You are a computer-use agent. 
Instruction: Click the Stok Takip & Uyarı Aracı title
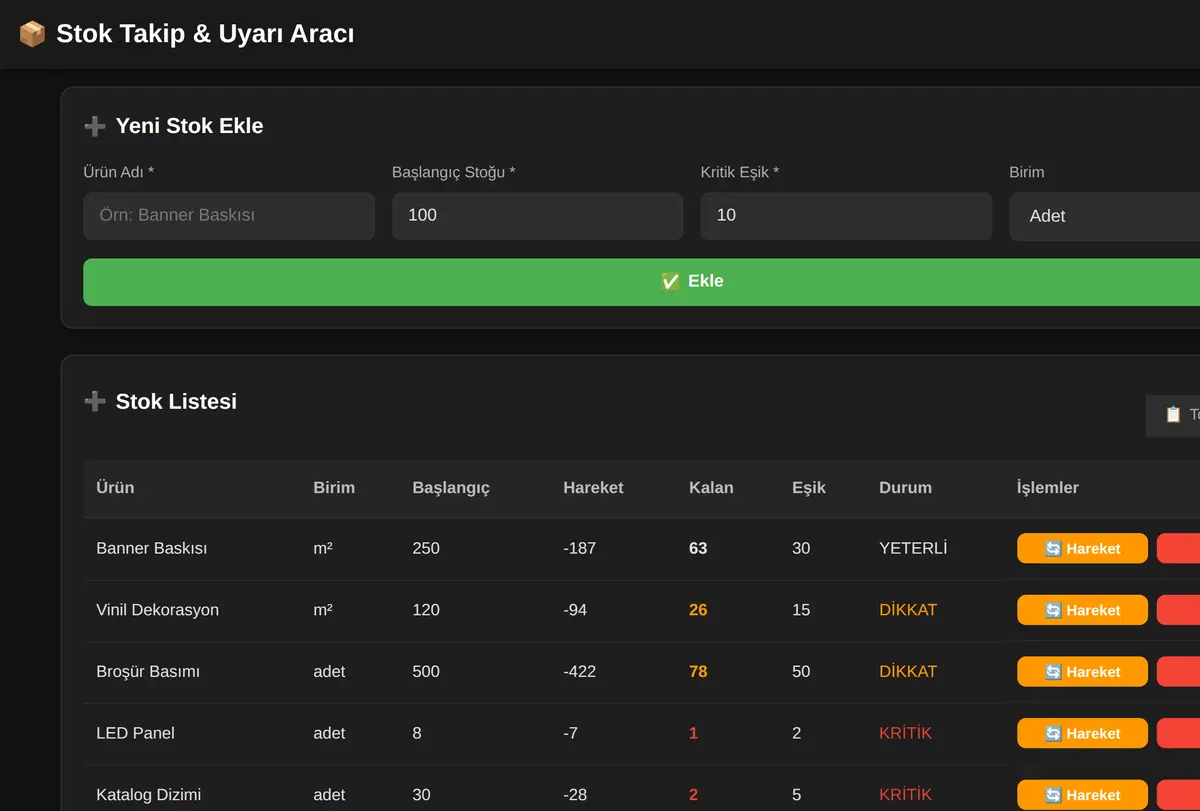point(205,34)
